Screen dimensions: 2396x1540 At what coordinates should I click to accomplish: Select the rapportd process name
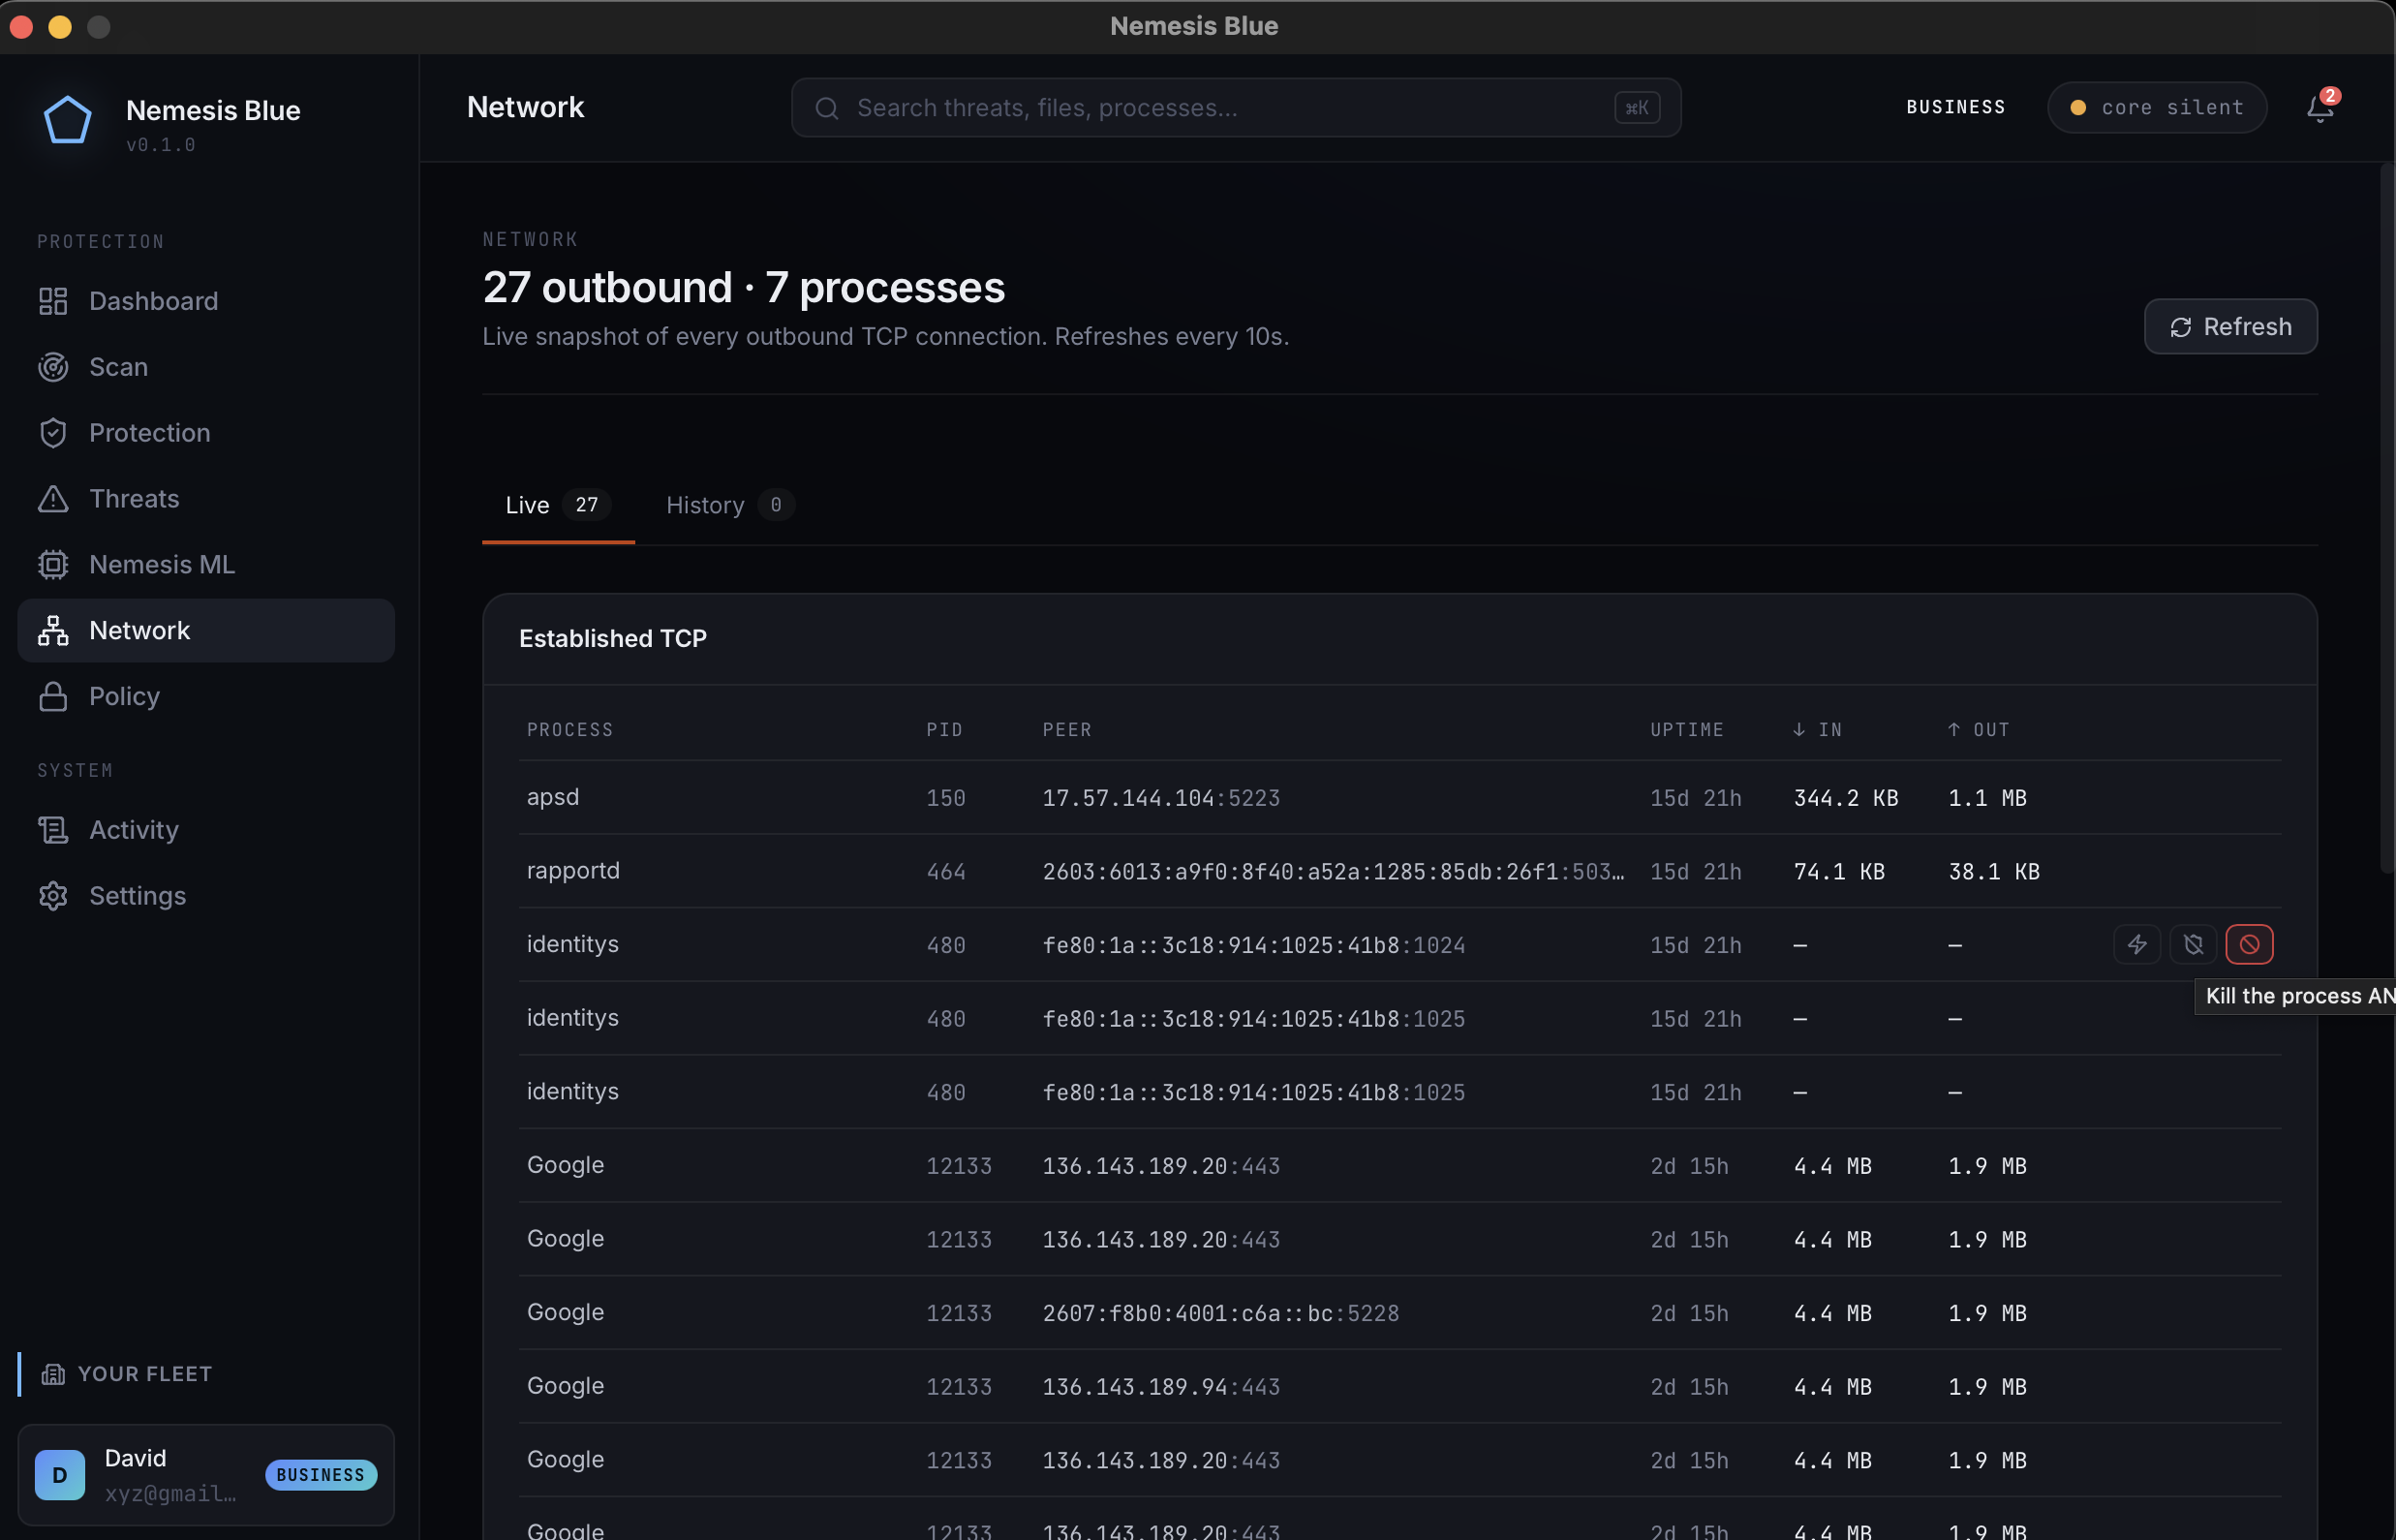(573, 871)
